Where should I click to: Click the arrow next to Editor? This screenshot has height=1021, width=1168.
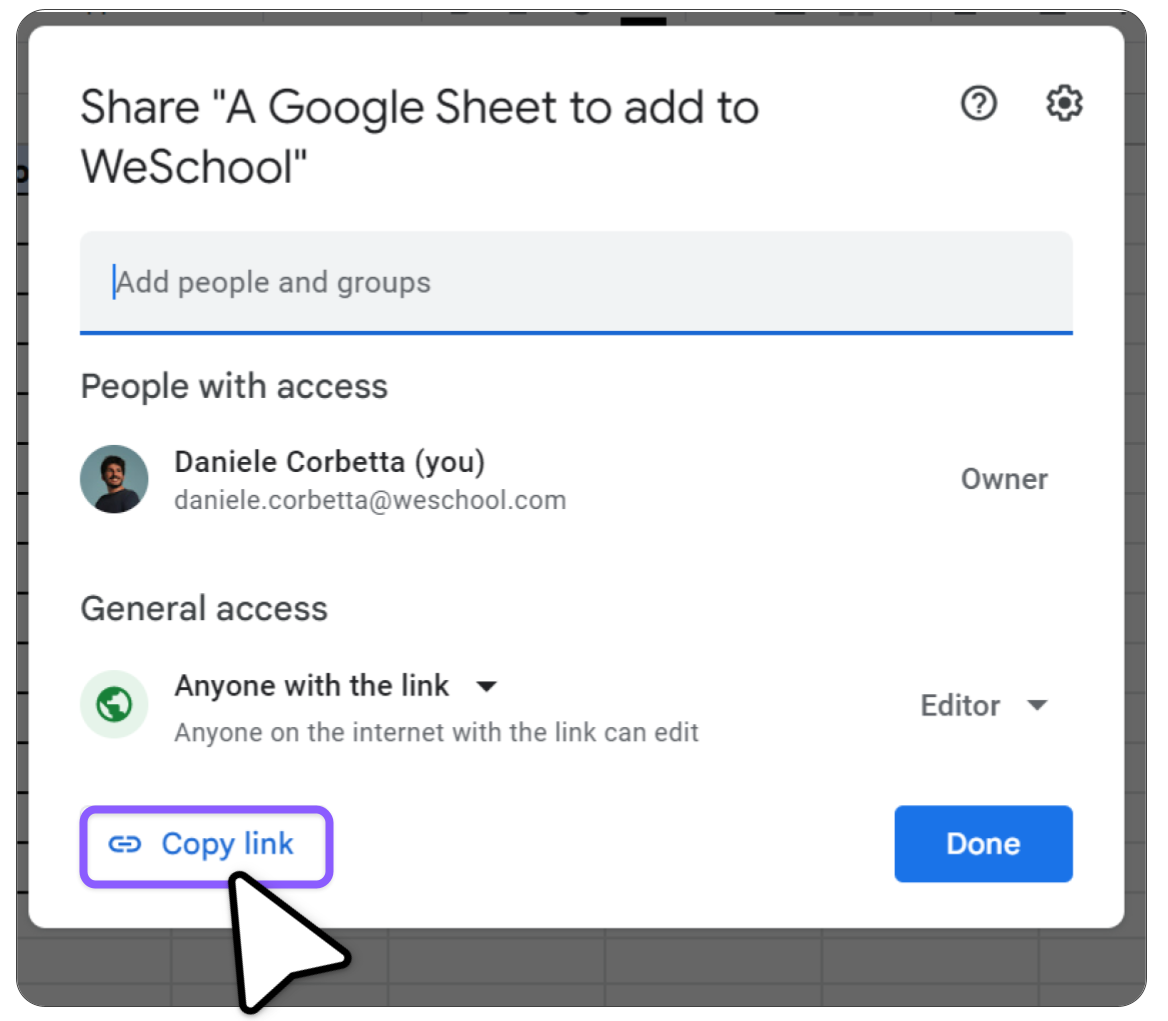[1037, 705]
